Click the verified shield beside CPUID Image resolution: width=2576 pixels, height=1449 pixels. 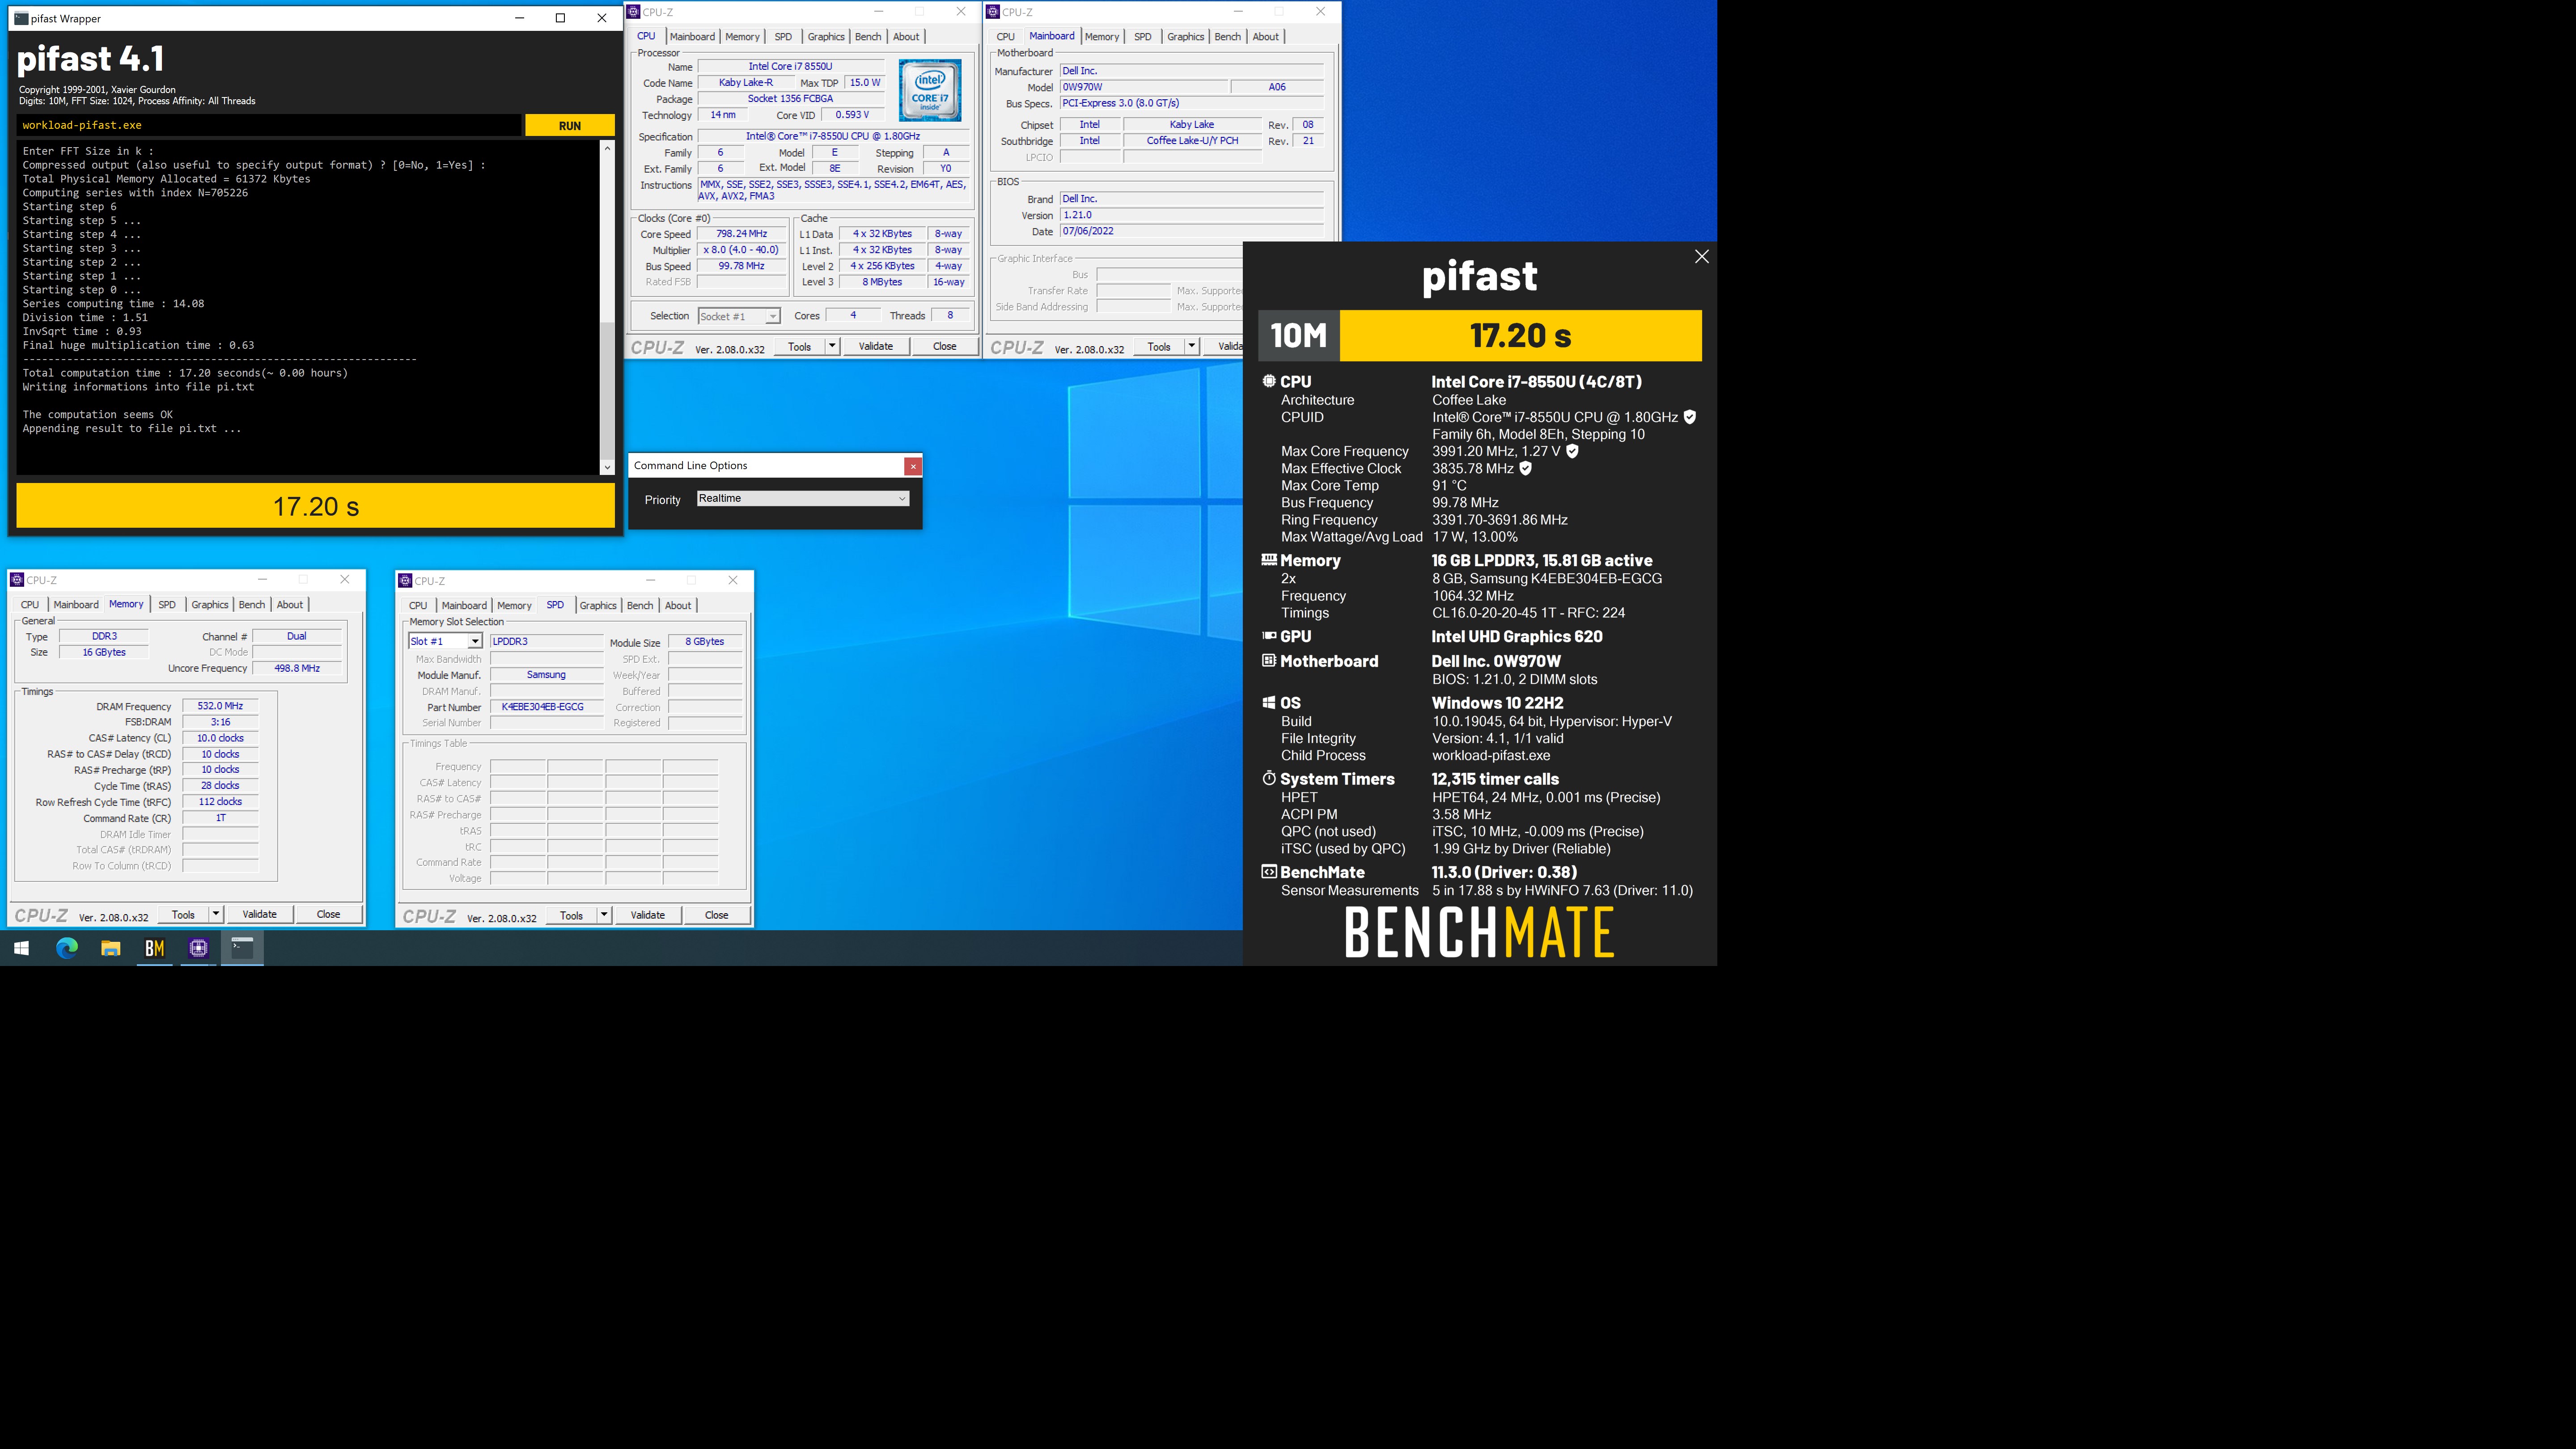(x=1690, y=417)
